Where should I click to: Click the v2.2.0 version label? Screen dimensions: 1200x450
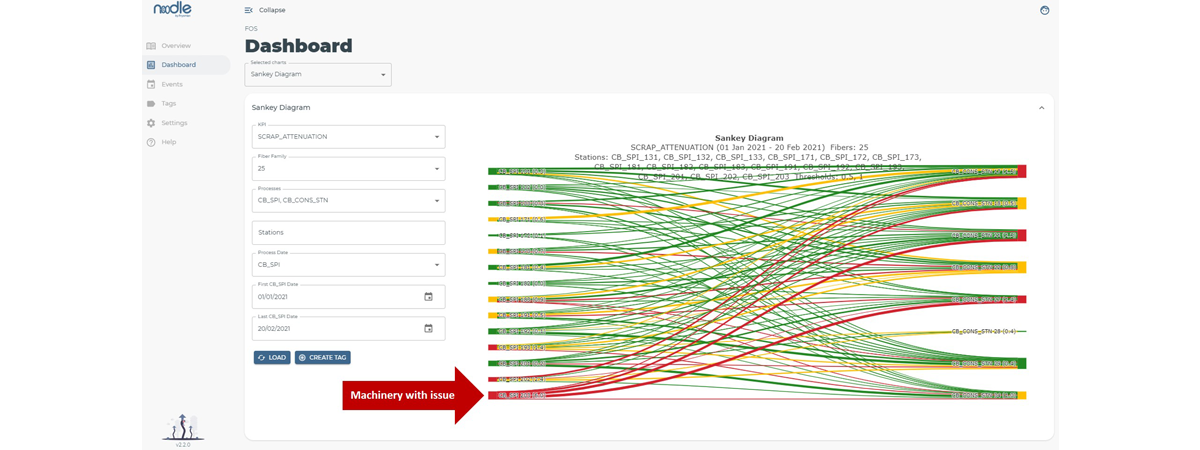[183, 444]
